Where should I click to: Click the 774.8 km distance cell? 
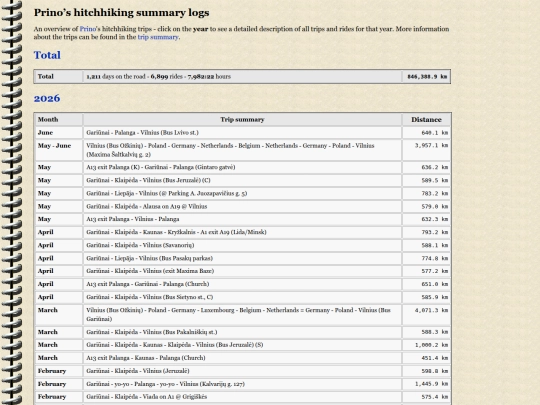[x=426, y=258]
